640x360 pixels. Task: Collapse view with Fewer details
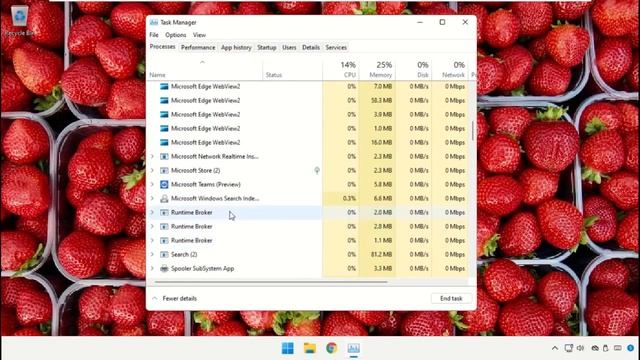(175, 298)
